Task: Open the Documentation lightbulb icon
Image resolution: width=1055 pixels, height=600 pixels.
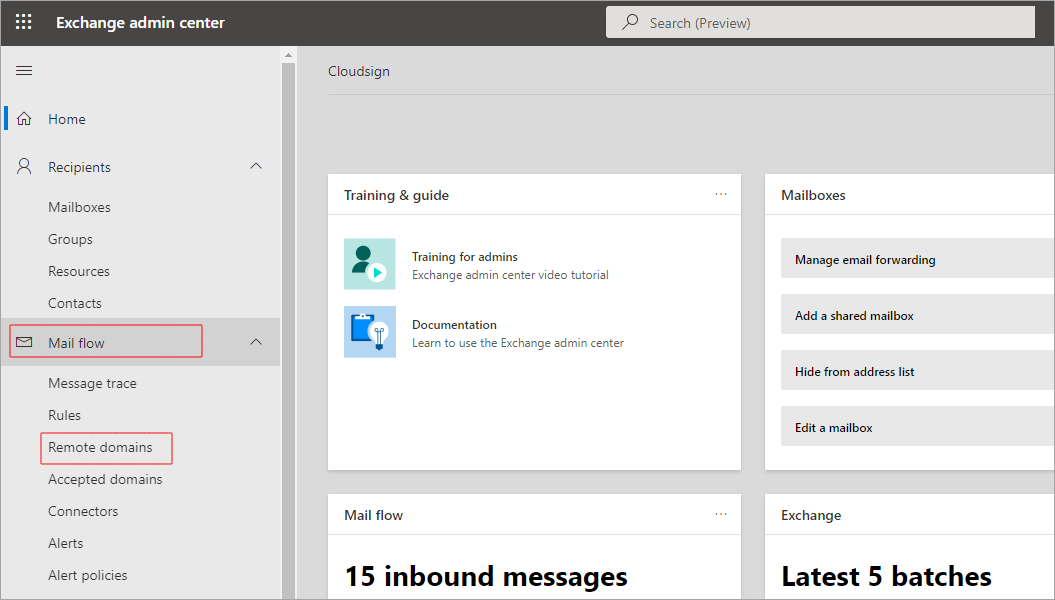Action: click(x=369, y=332)
